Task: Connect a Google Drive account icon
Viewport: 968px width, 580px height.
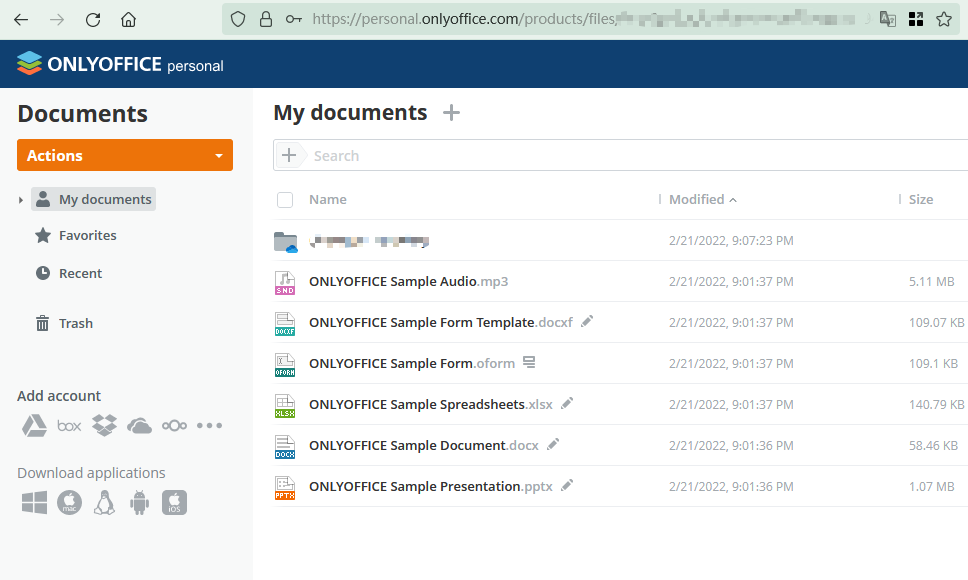Action: pos(34,426)
